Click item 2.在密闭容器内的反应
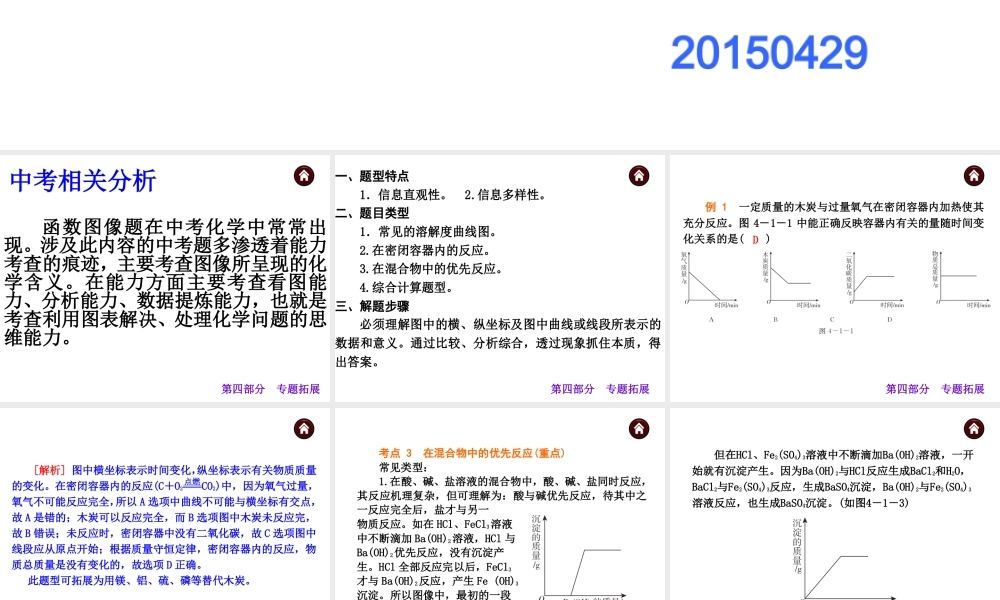The width and height of the screenshot is (1000, 600). (425, 250)
